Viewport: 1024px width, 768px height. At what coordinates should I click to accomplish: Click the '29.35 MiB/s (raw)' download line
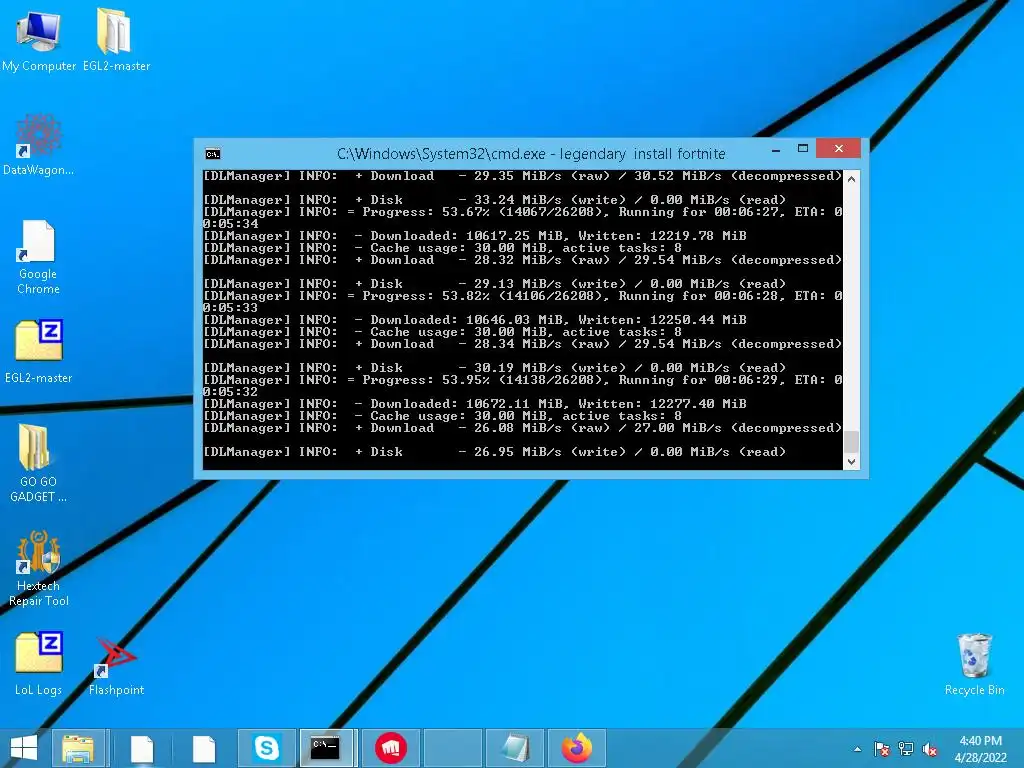(522, 176)
